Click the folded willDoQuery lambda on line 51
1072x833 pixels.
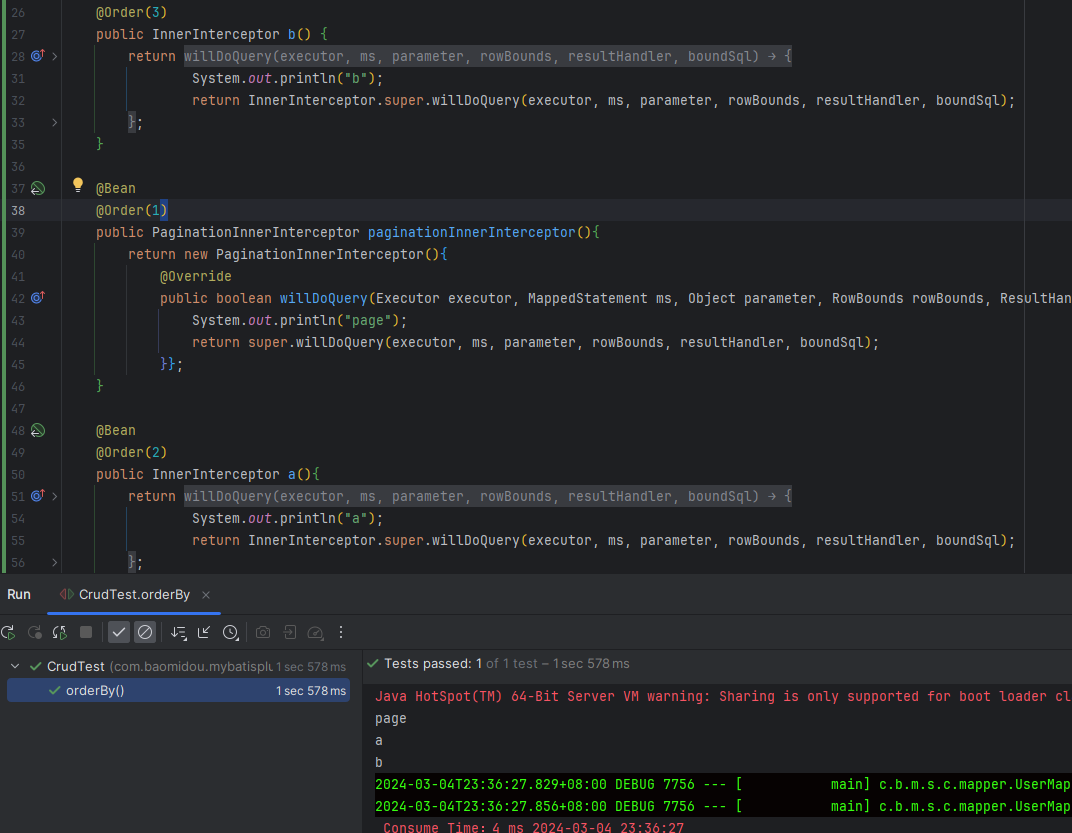pos(487,496)
